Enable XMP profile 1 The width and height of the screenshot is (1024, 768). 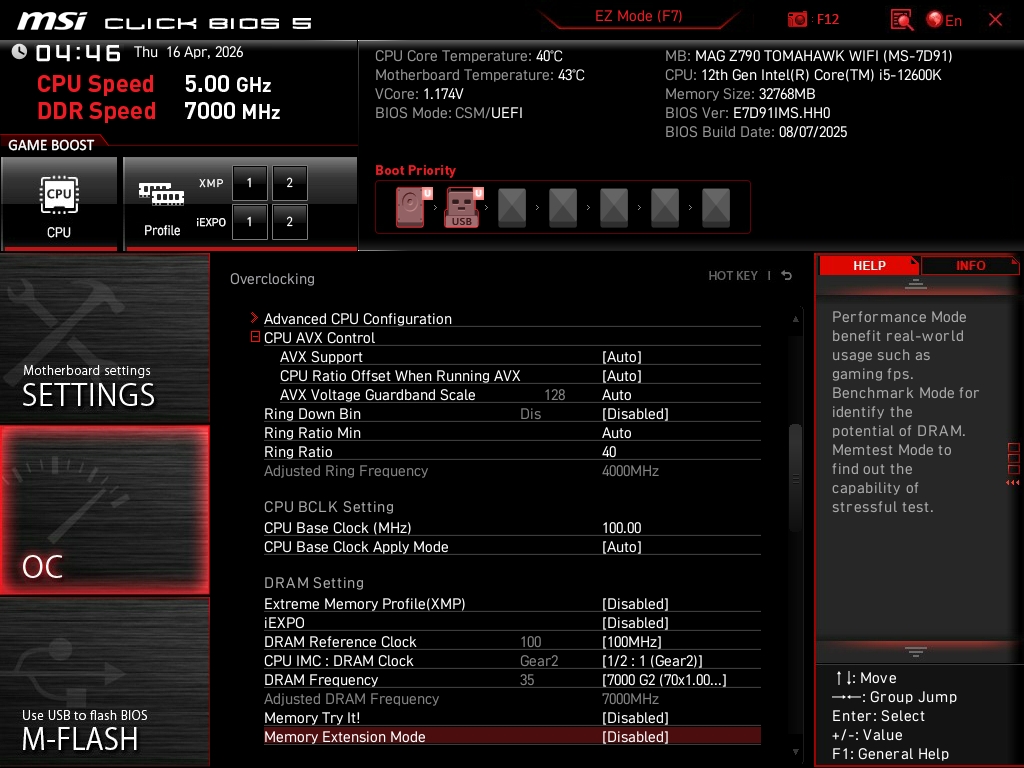[x=249, y=183]
